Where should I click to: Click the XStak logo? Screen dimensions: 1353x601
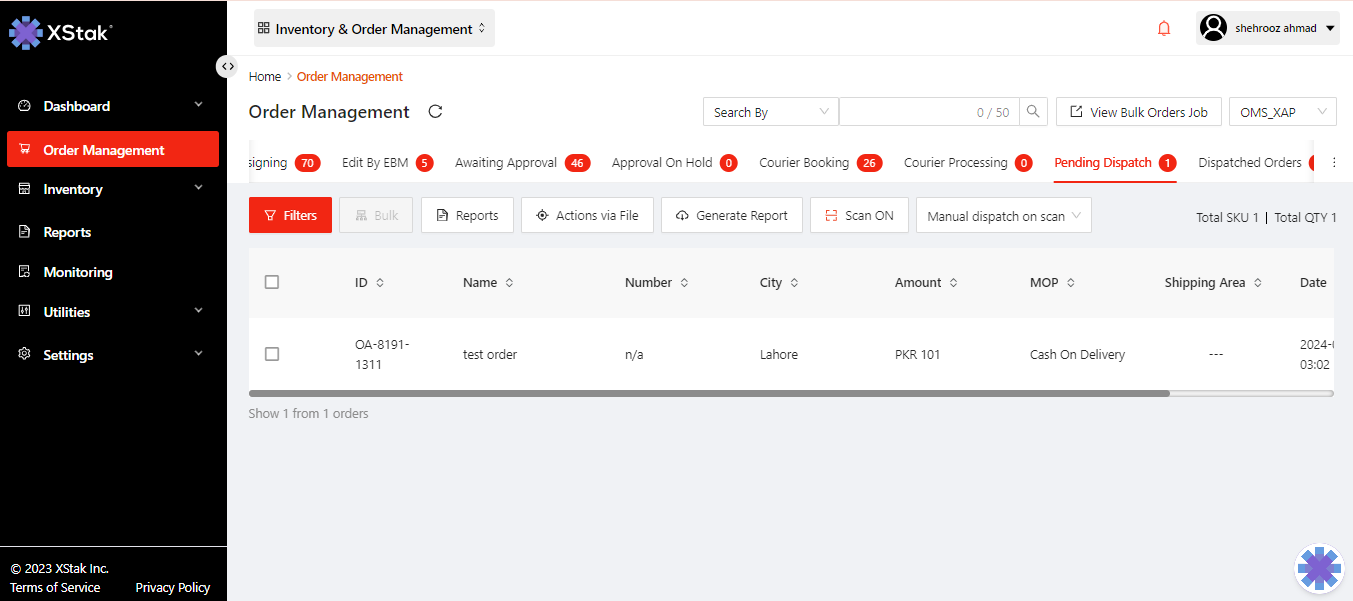(x=60, y=32)
